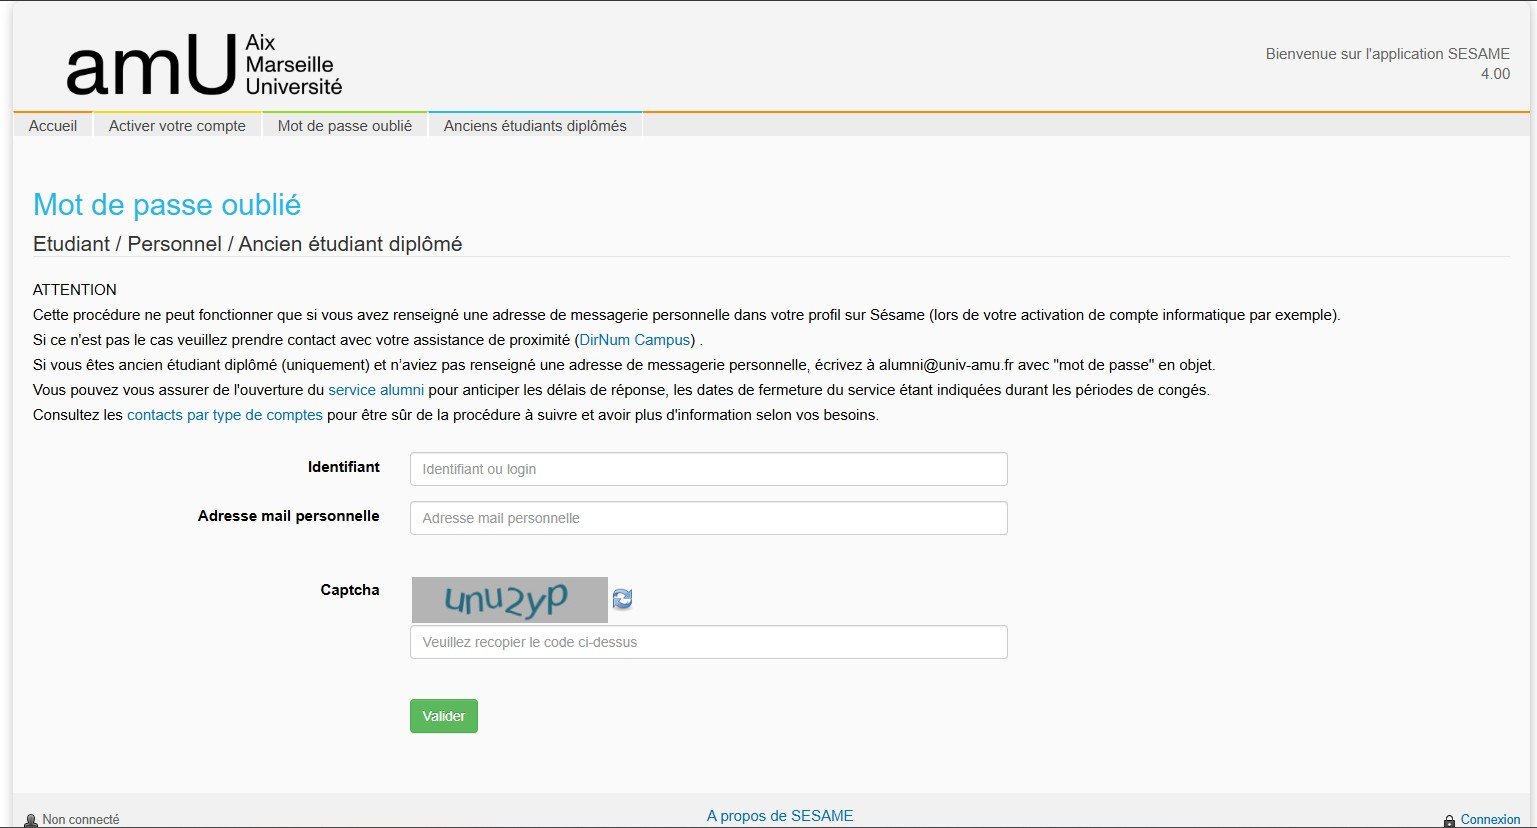
Task: Focus the Identifiant ou login field
Action: (708, 469)
